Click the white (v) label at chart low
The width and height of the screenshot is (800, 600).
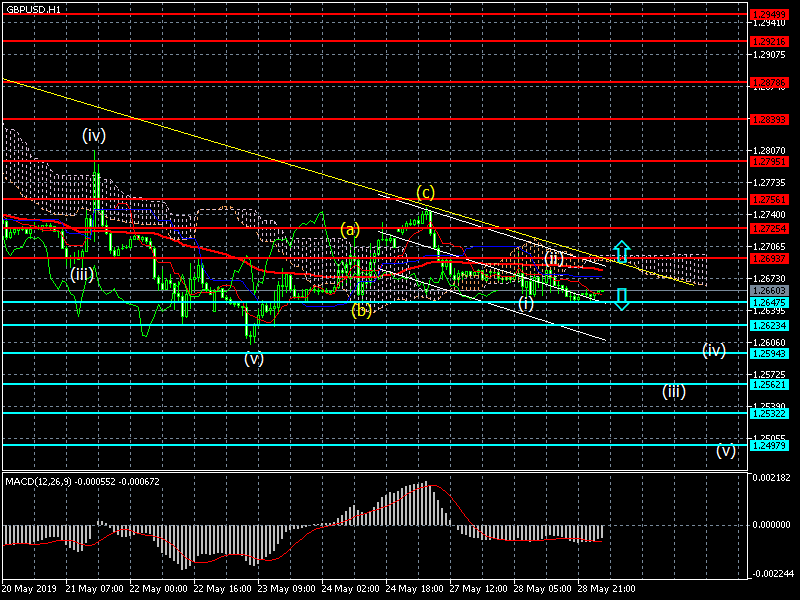(254, 359)
